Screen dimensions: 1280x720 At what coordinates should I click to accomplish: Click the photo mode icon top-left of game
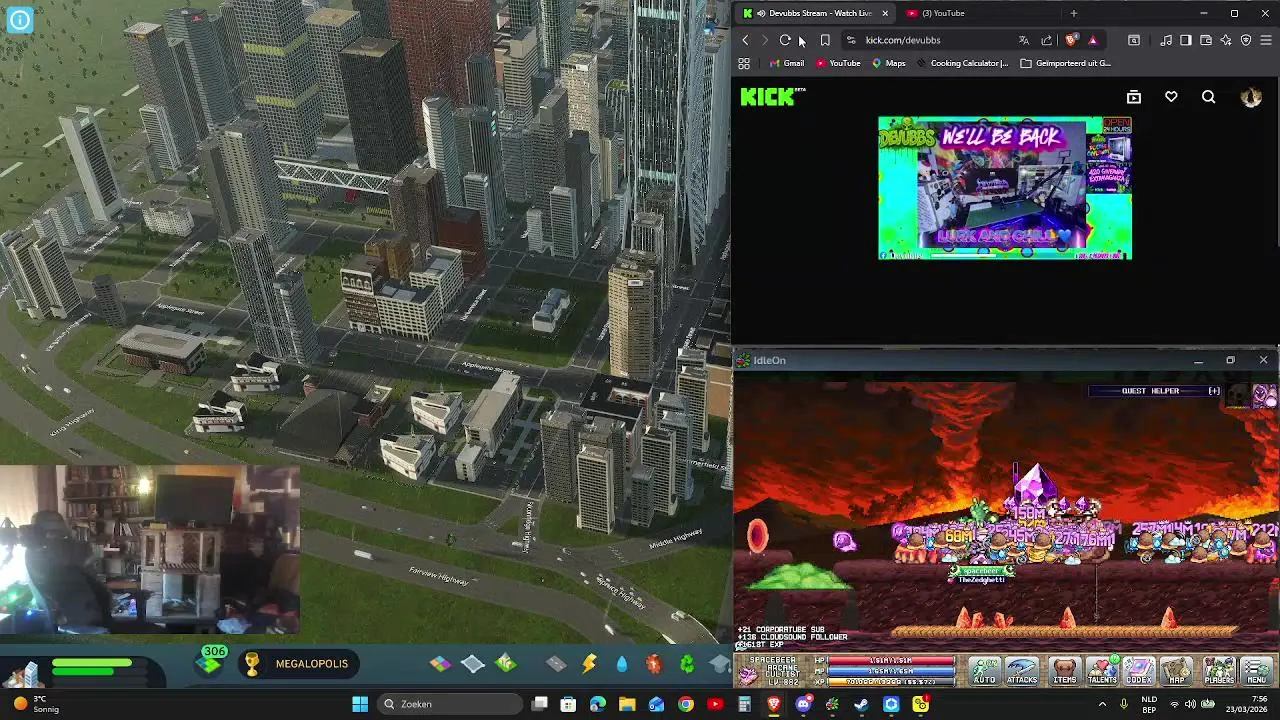(19, 19)
